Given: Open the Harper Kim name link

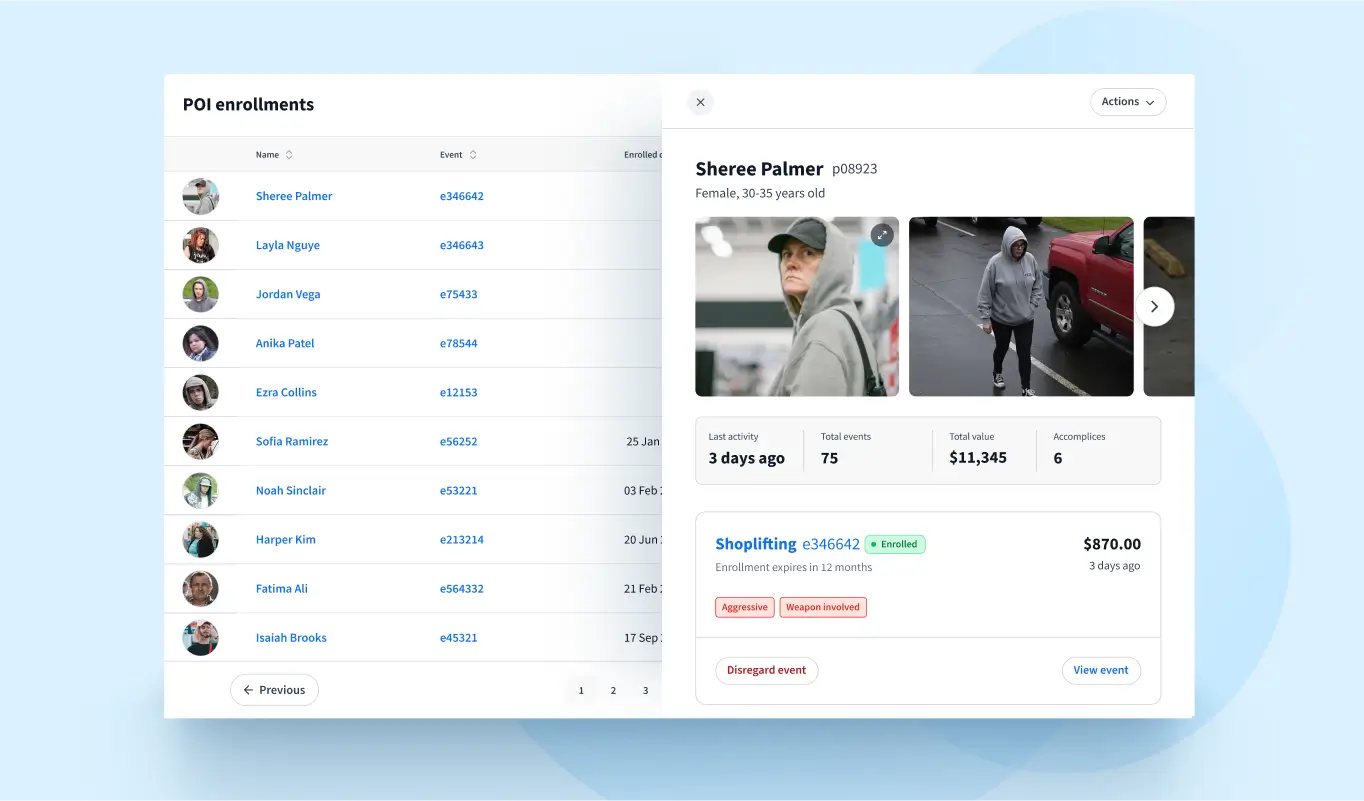Looking at the screenshot, I should (286, 539).
